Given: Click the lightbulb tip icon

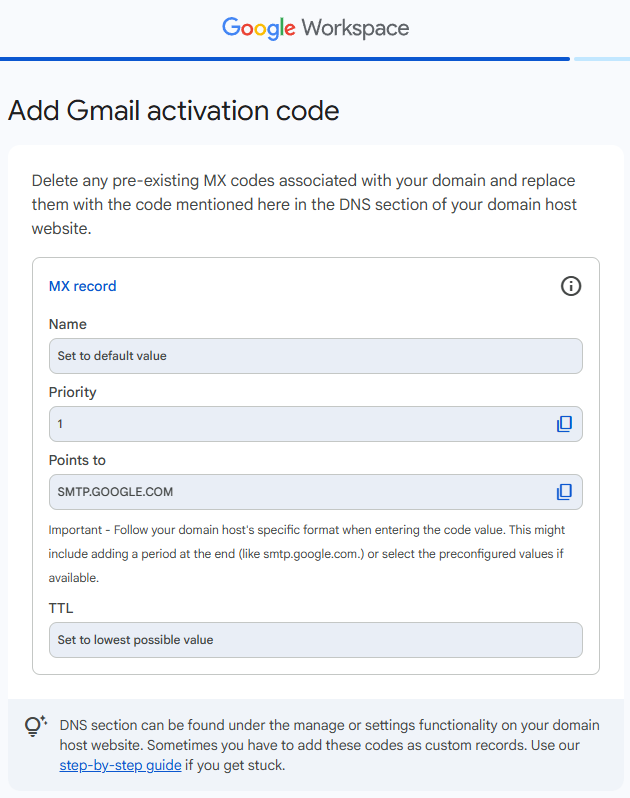Looking at the screenshot, I should 36,726.
